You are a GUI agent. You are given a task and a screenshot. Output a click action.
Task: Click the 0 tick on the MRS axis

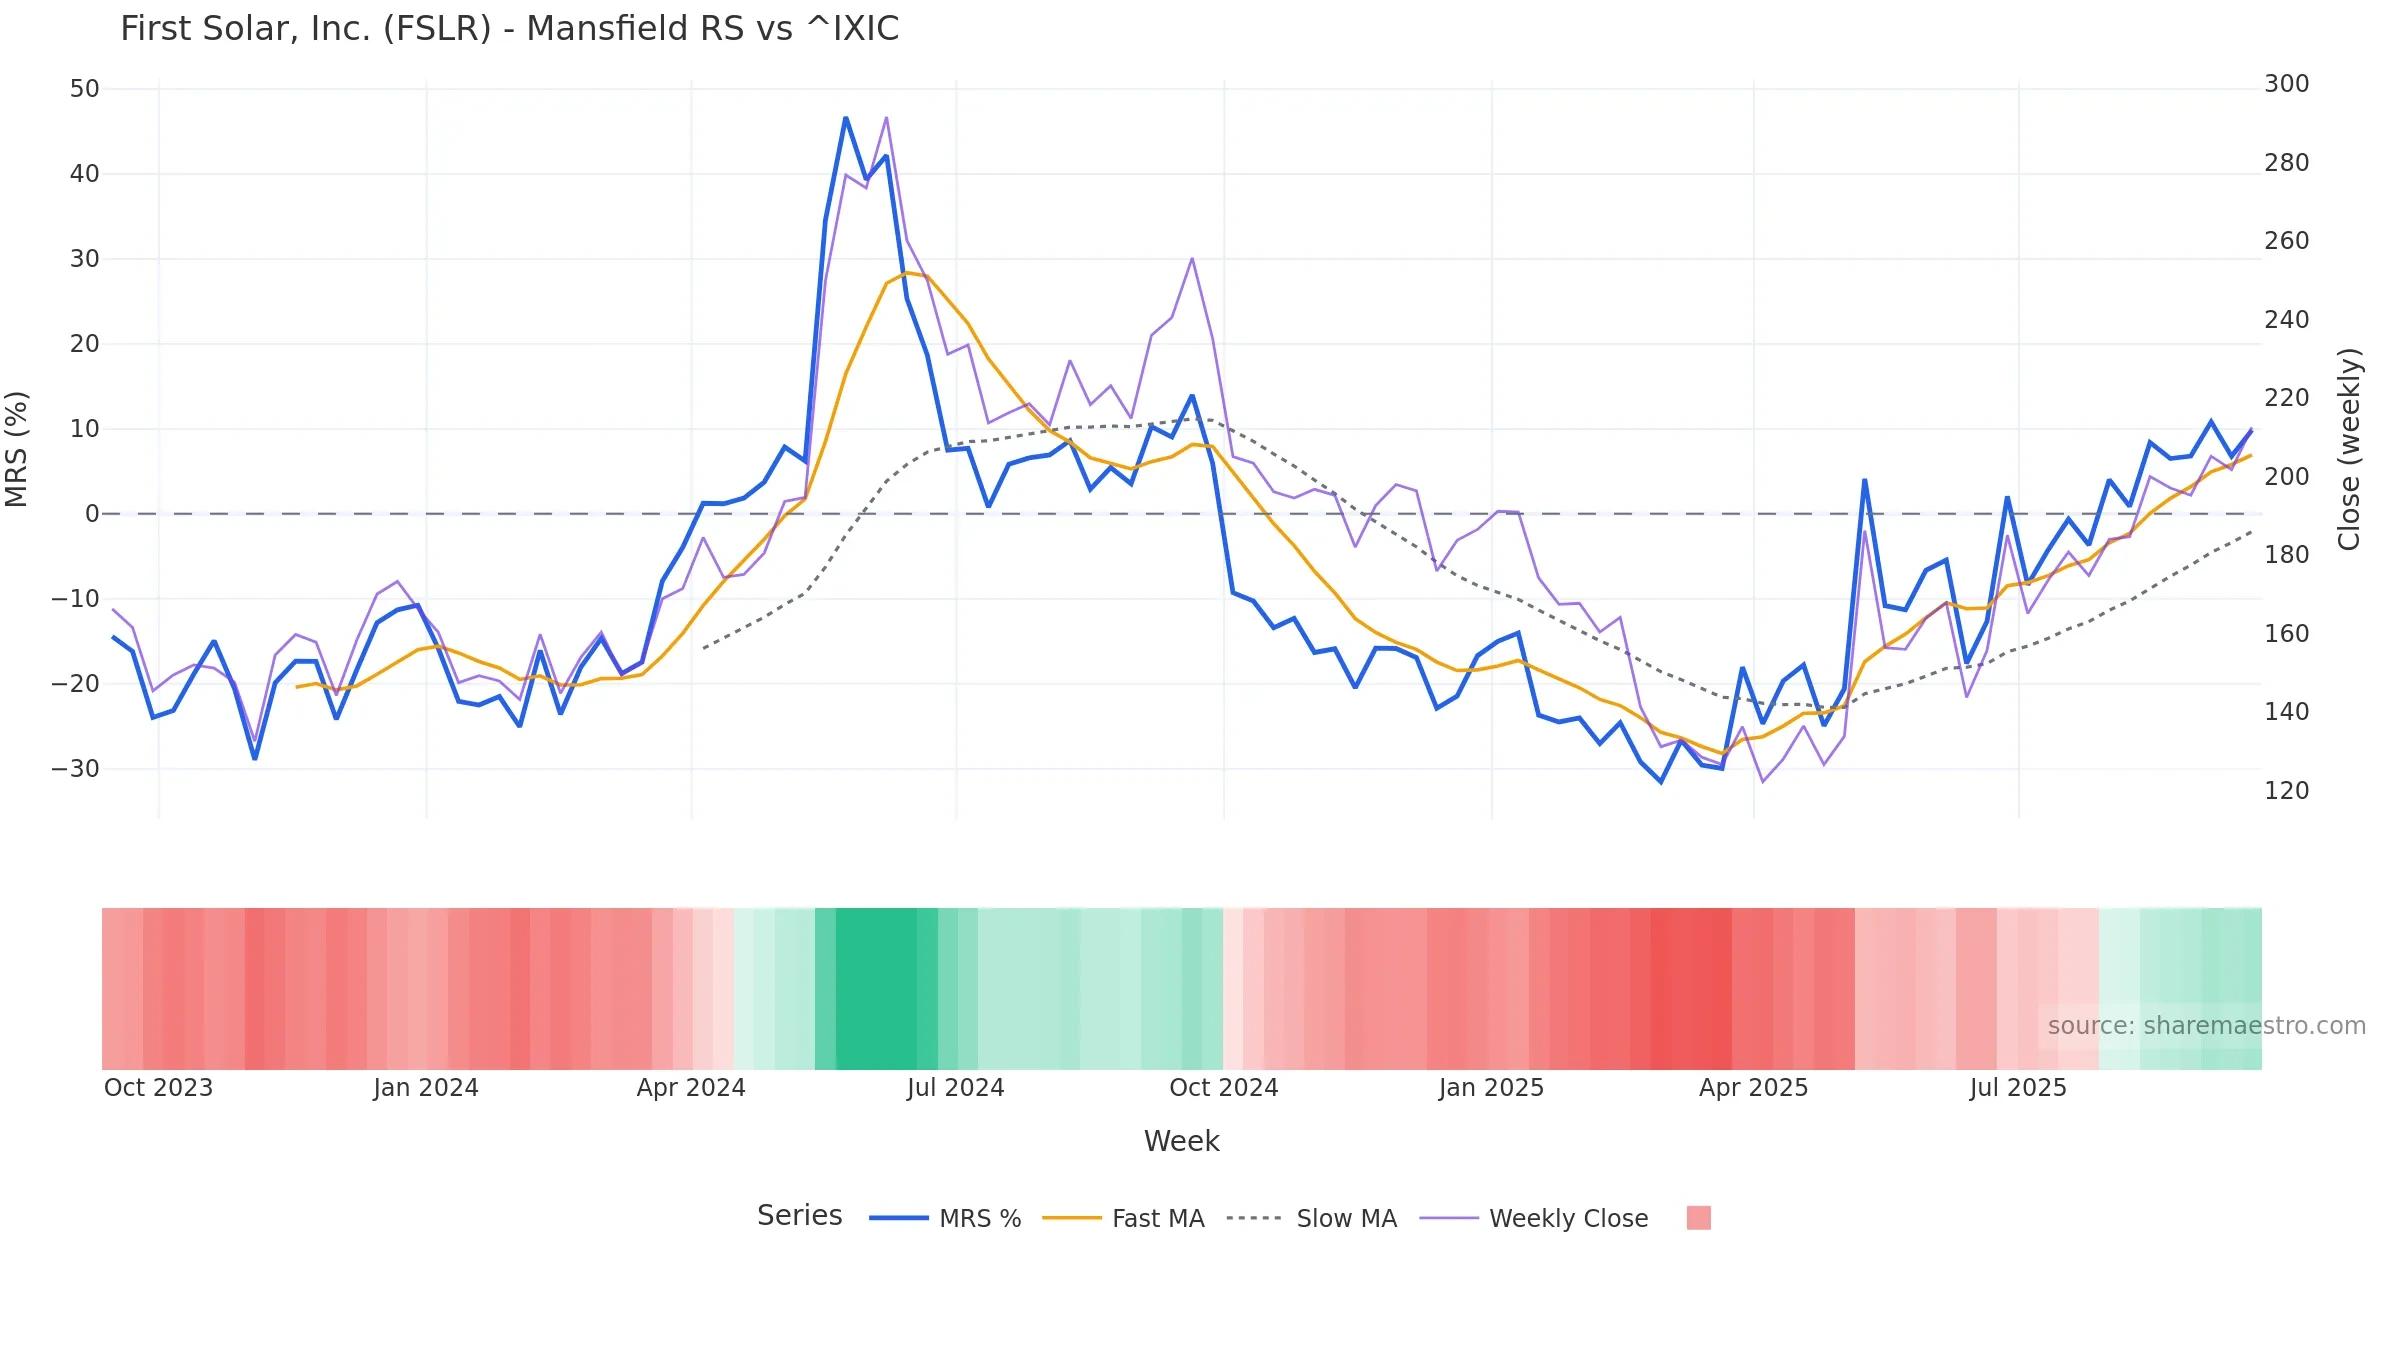tap(92, 514)
